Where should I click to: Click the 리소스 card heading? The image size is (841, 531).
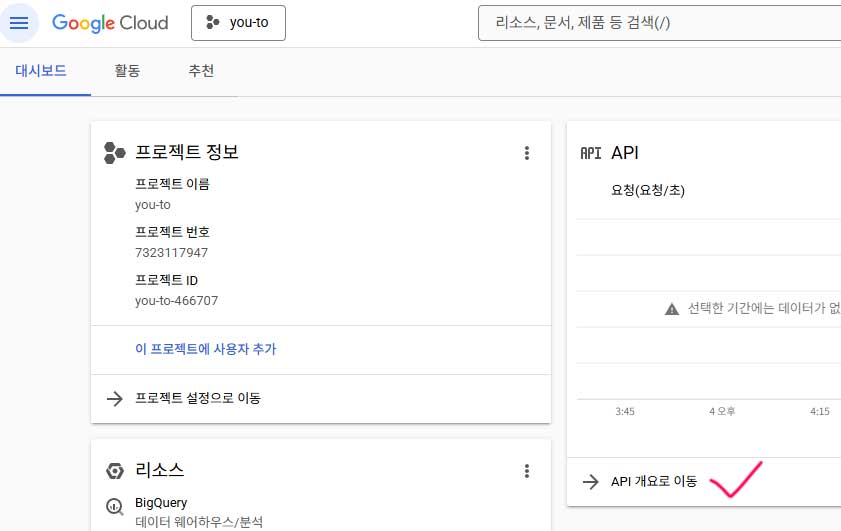tap(159, 470)
